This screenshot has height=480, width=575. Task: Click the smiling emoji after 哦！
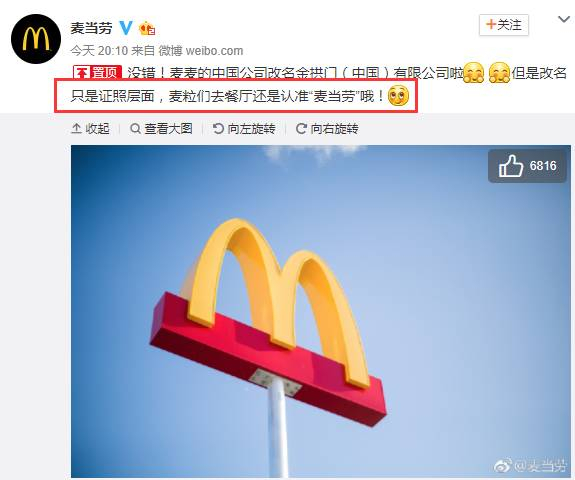tap(398, 95)
